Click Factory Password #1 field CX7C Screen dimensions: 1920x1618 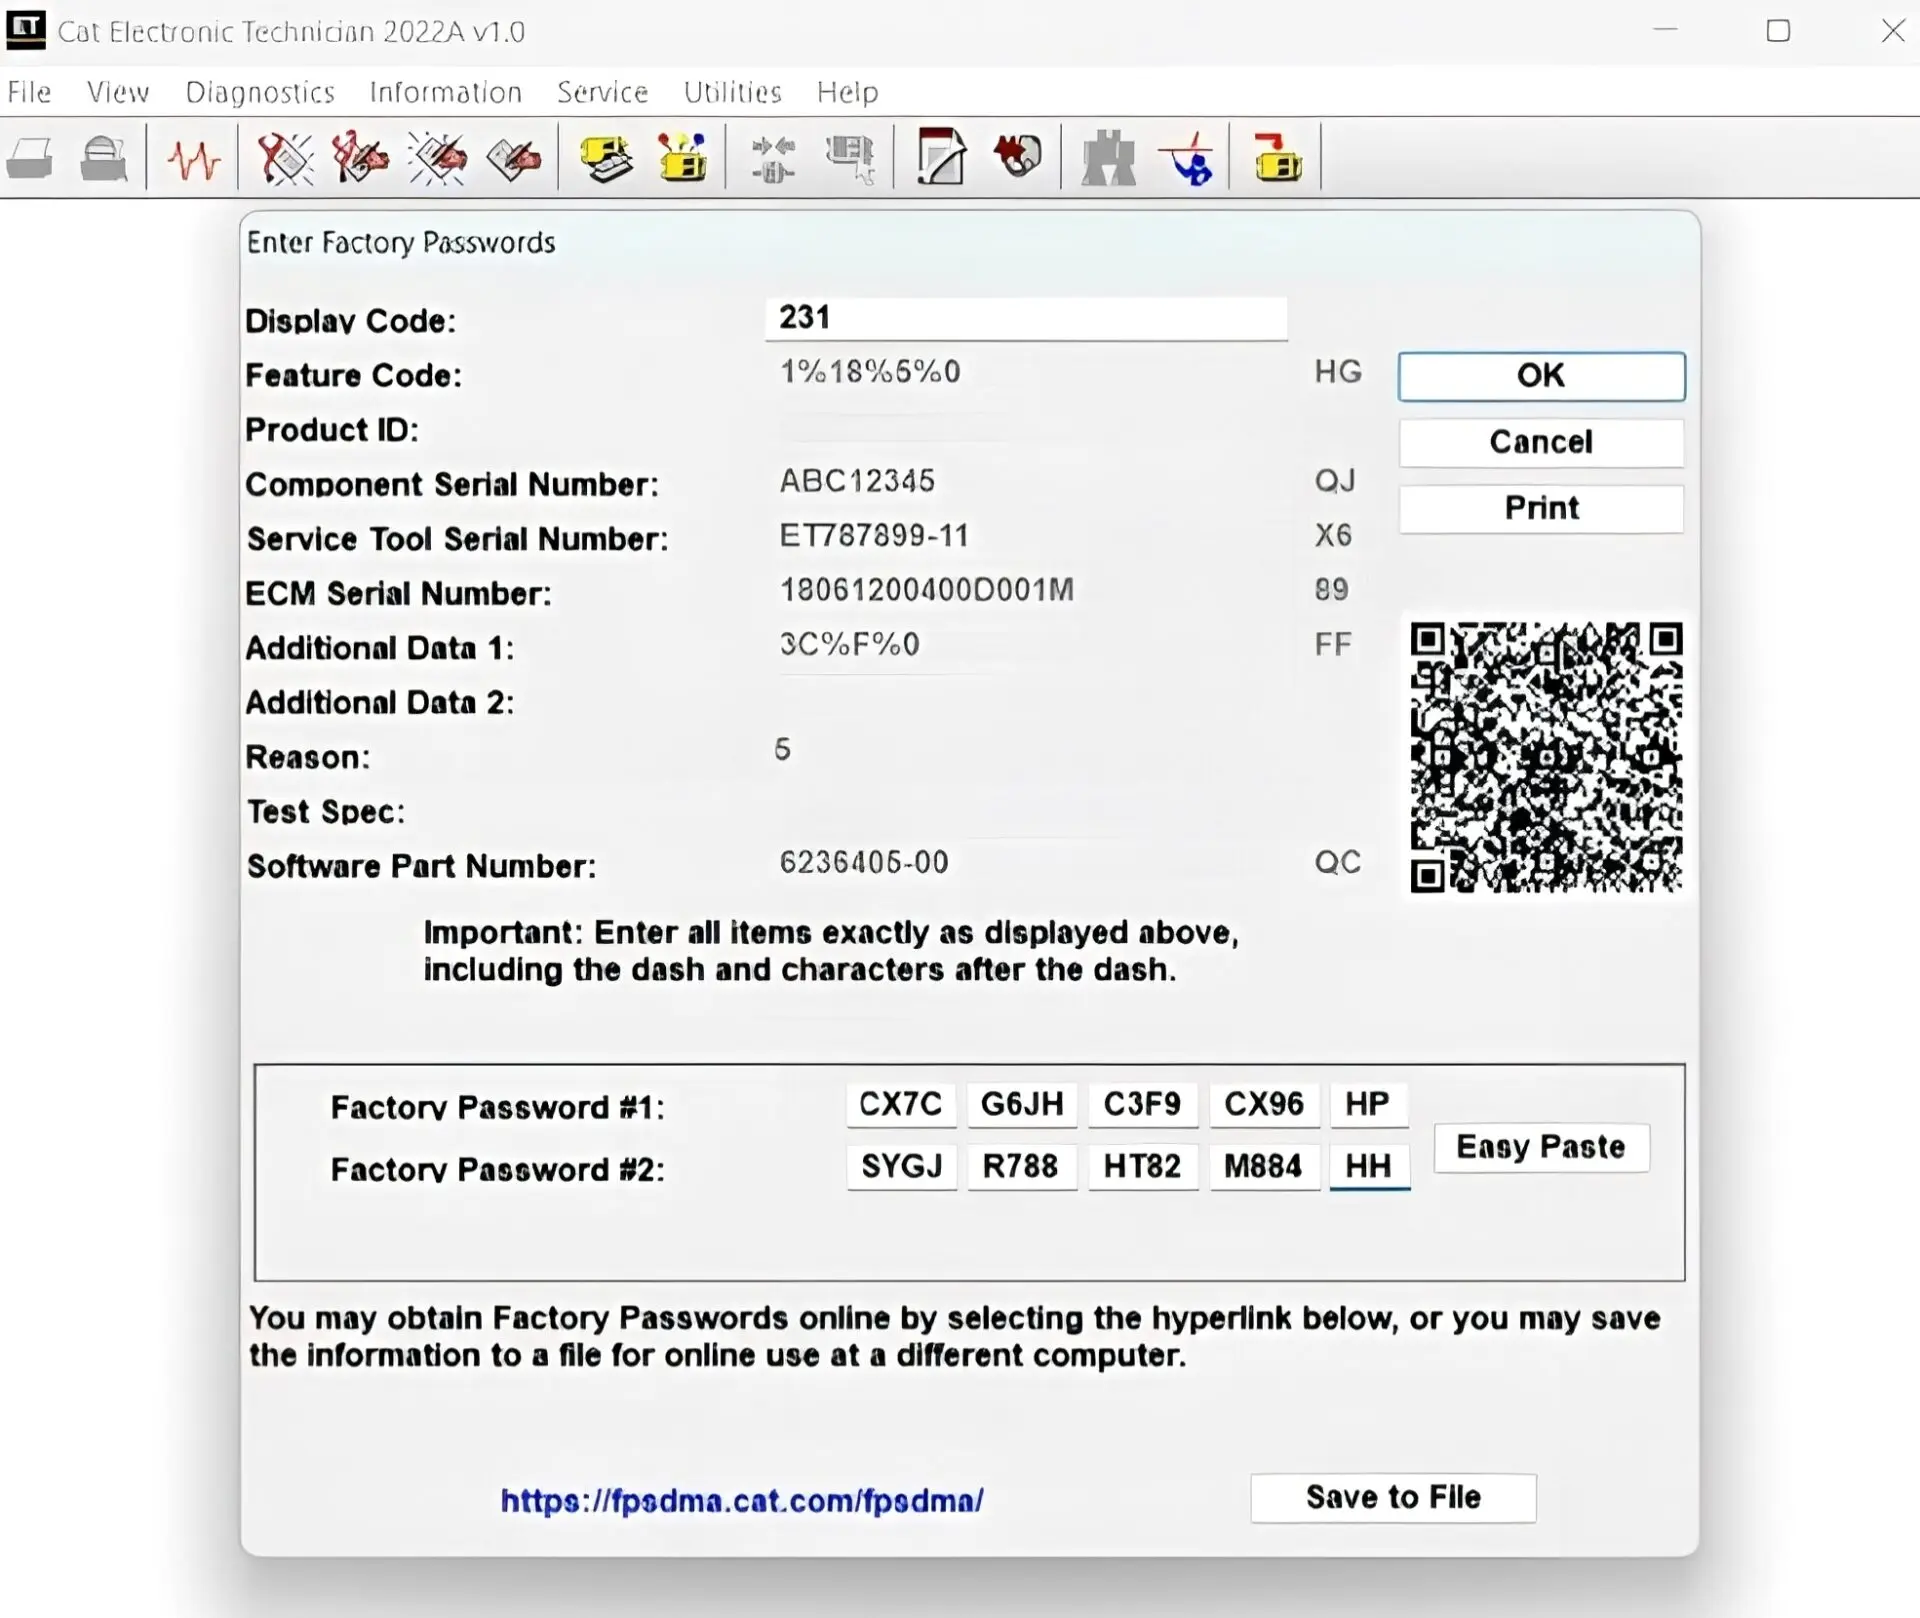[x=901, y=1104]
